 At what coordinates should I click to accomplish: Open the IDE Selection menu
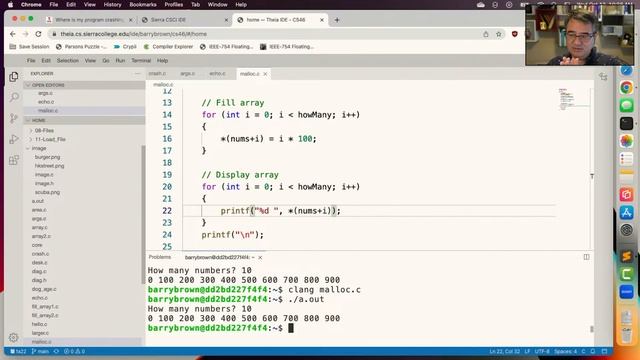[67, 60]
